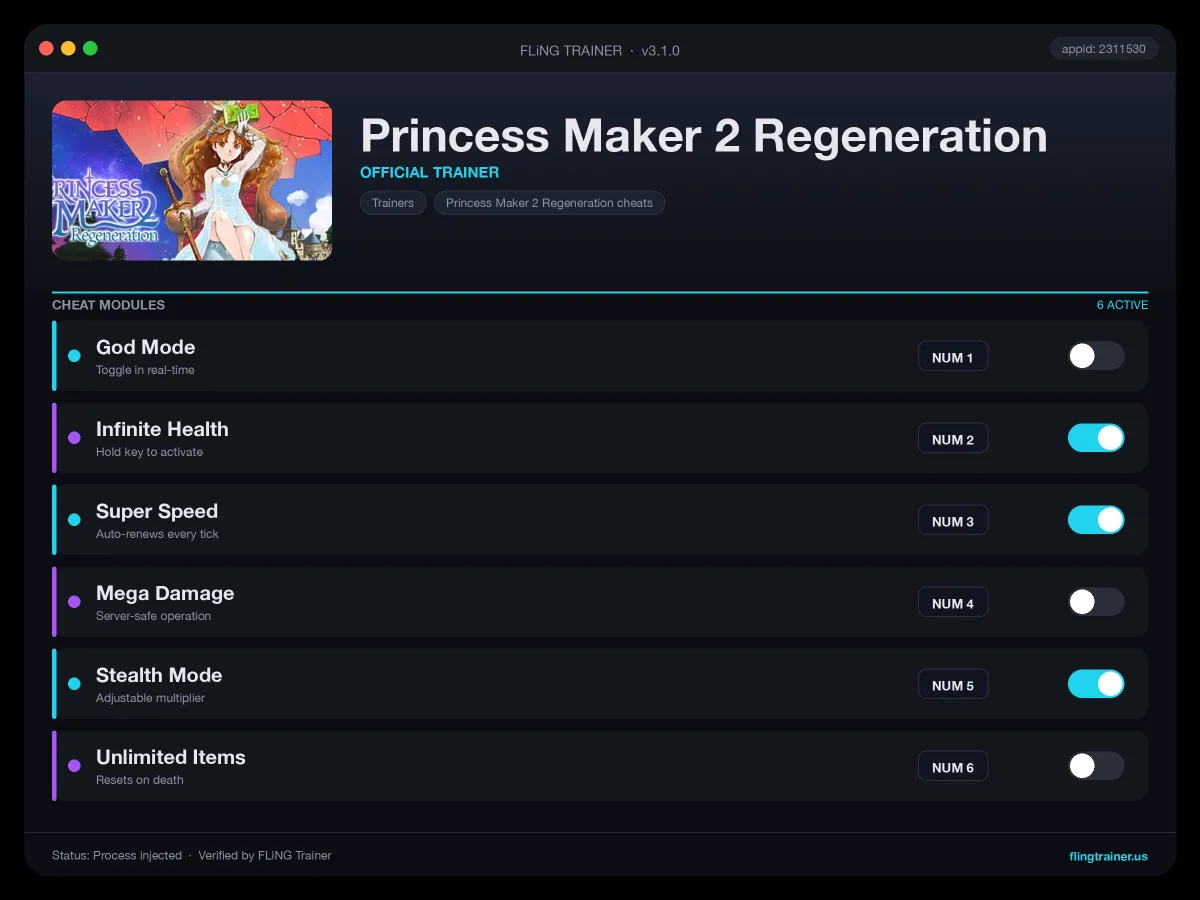
Task: Click the Stealth Mode title text
Action: pos(159,675)
